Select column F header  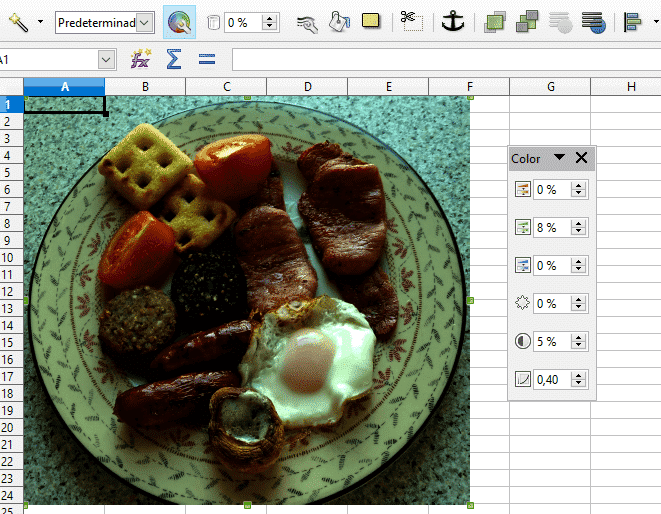pos(469,87)
